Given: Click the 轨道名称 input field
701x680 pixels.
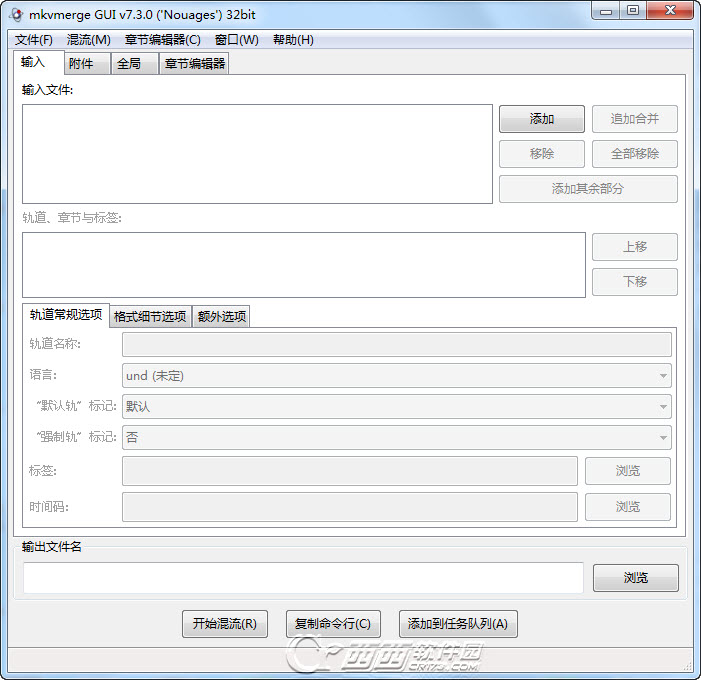Looking at the screenshot, I should 397,344.
